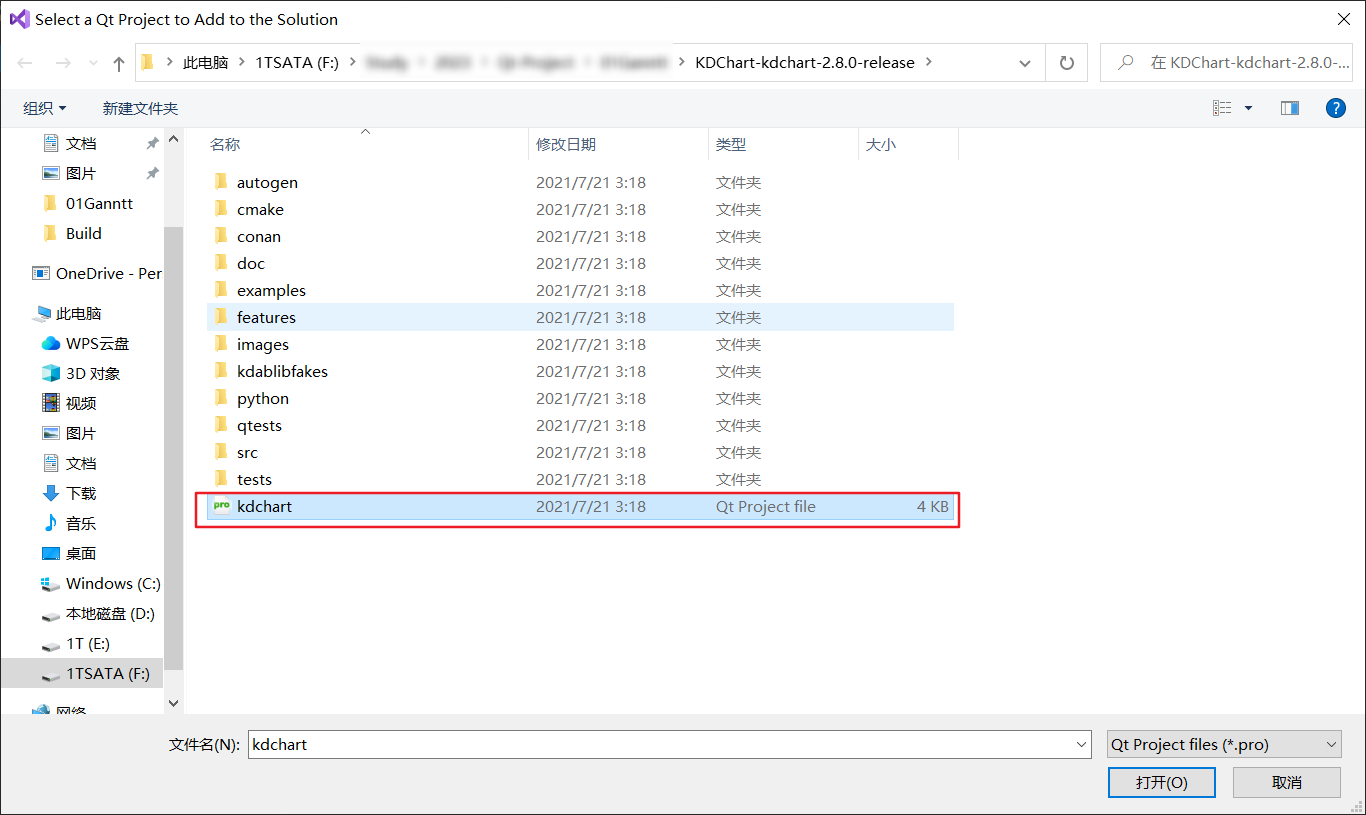Change view layout icon
Image resolution: width=1366 pixels, height=815 pixels.
coord(1222,108)
